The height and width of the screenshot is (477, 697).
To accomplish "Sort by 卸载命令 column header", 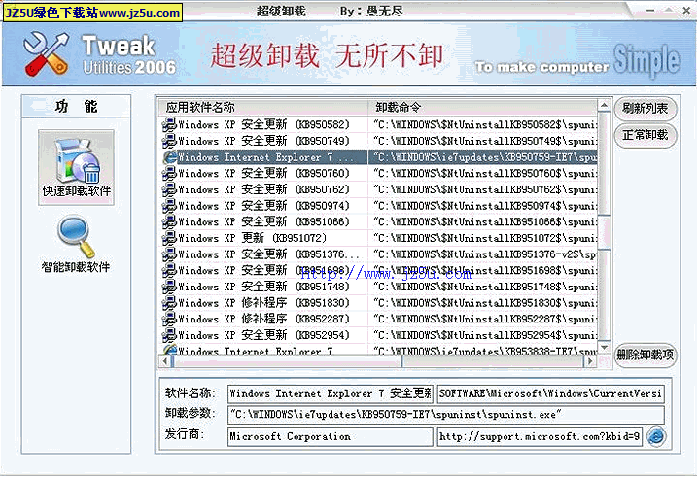I will [482, 107].
